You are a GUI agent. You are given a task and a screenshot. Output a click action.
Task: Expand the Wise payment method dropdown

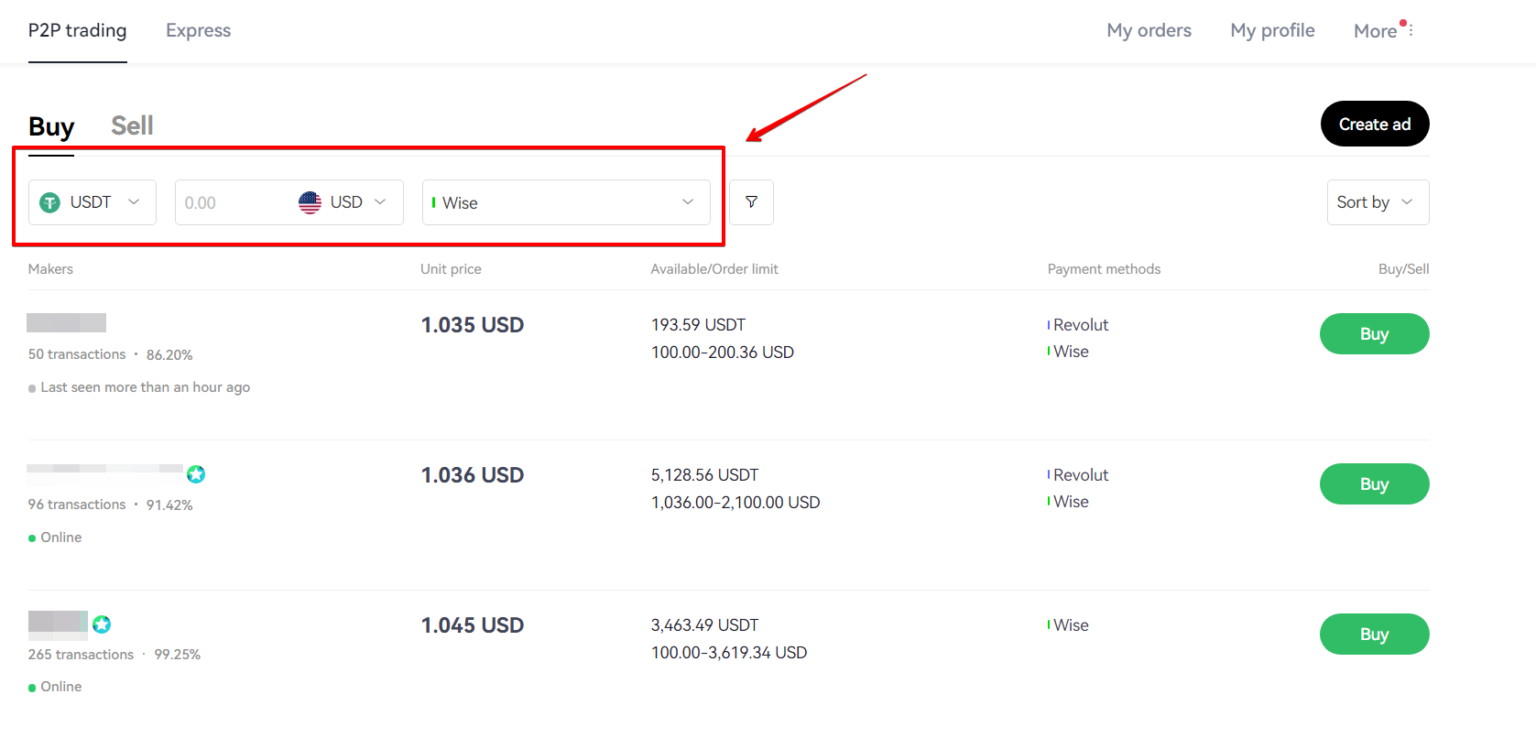(x=688, y=202)
